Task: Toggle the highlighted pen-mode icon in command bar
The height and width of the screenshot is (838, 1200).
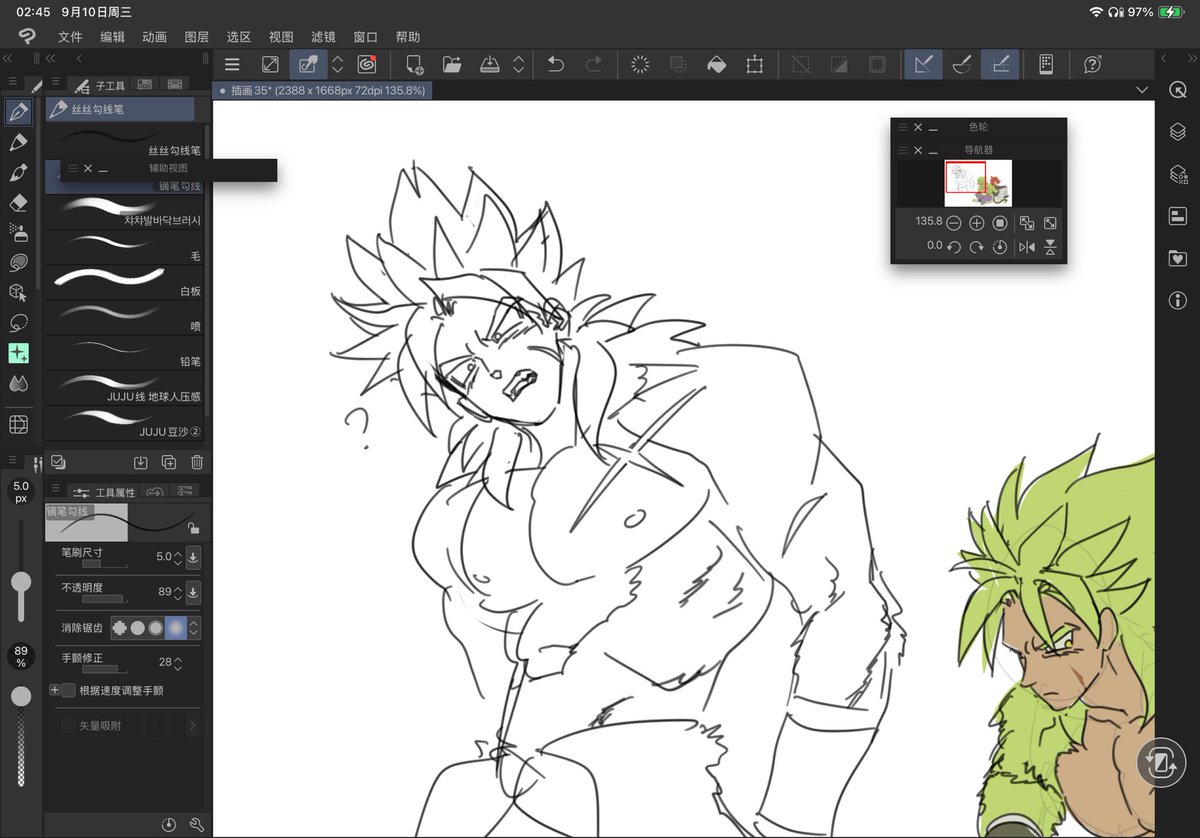Action: [x=308, y=64]
